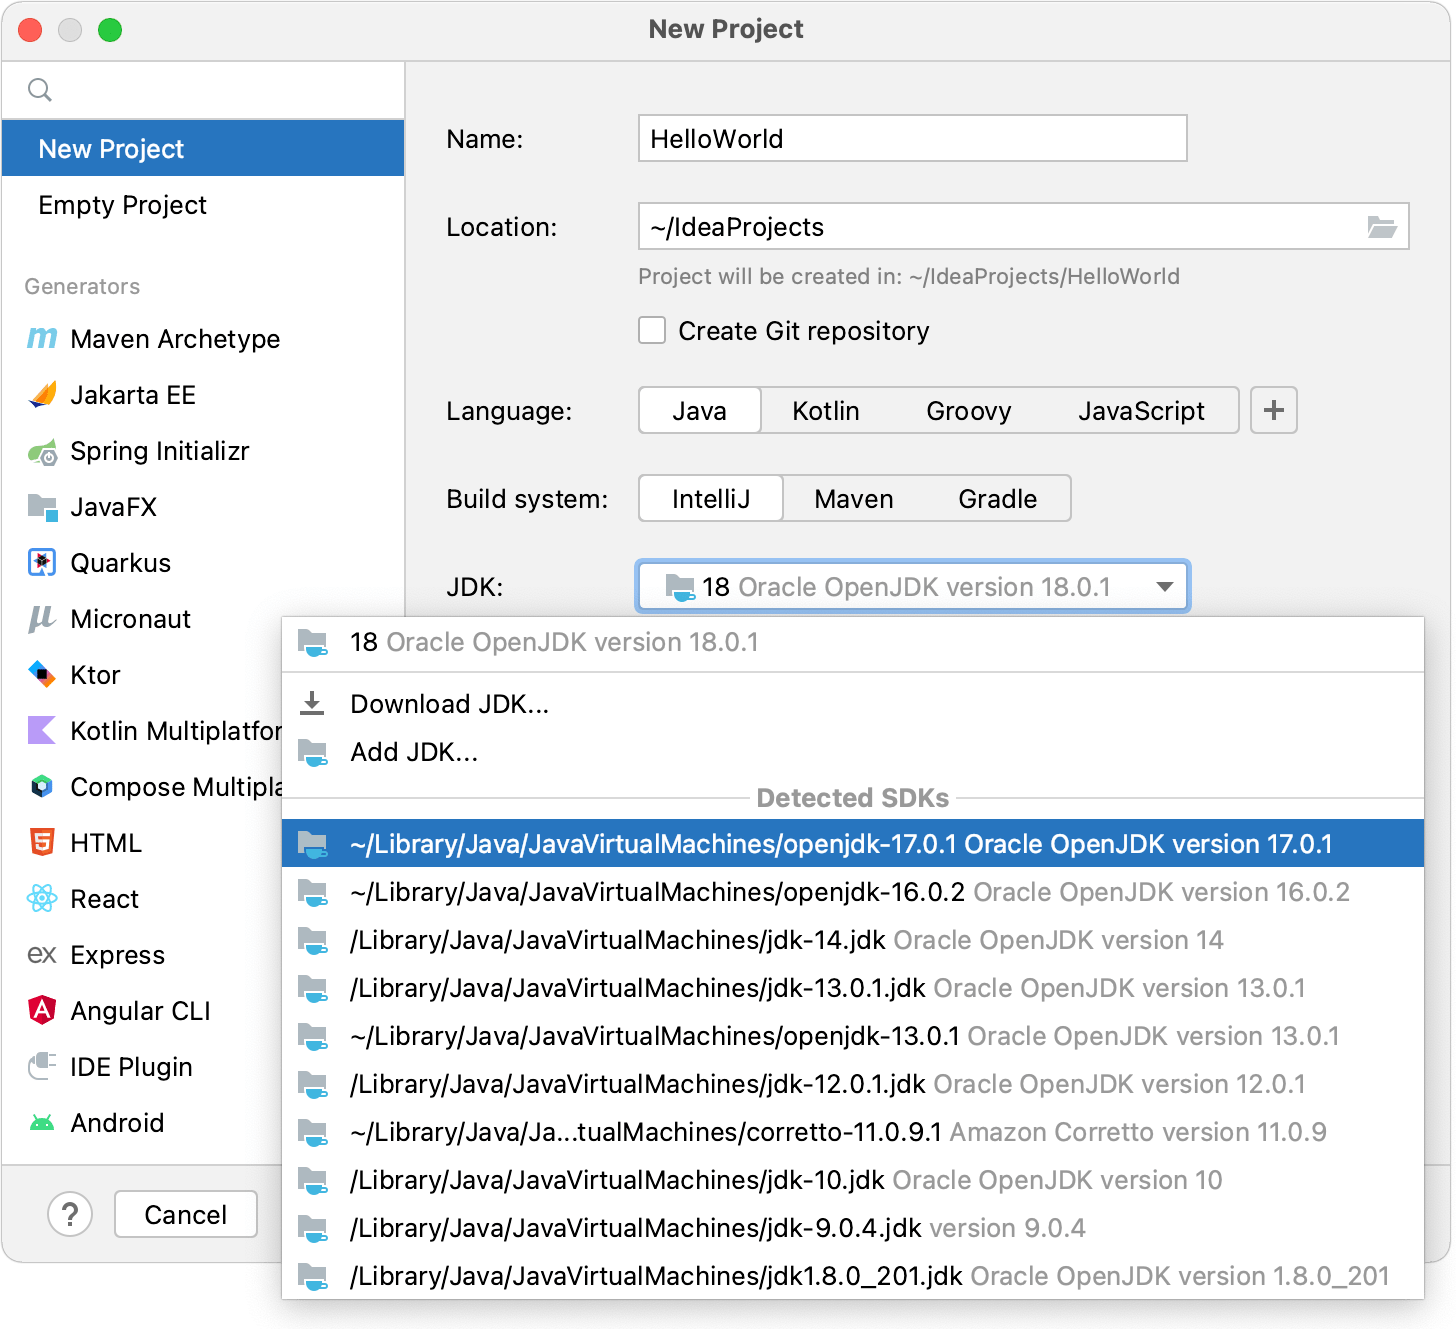Select the Android generator icon
Viewport: 1456px width, 1329px height.
[41, 1122]
